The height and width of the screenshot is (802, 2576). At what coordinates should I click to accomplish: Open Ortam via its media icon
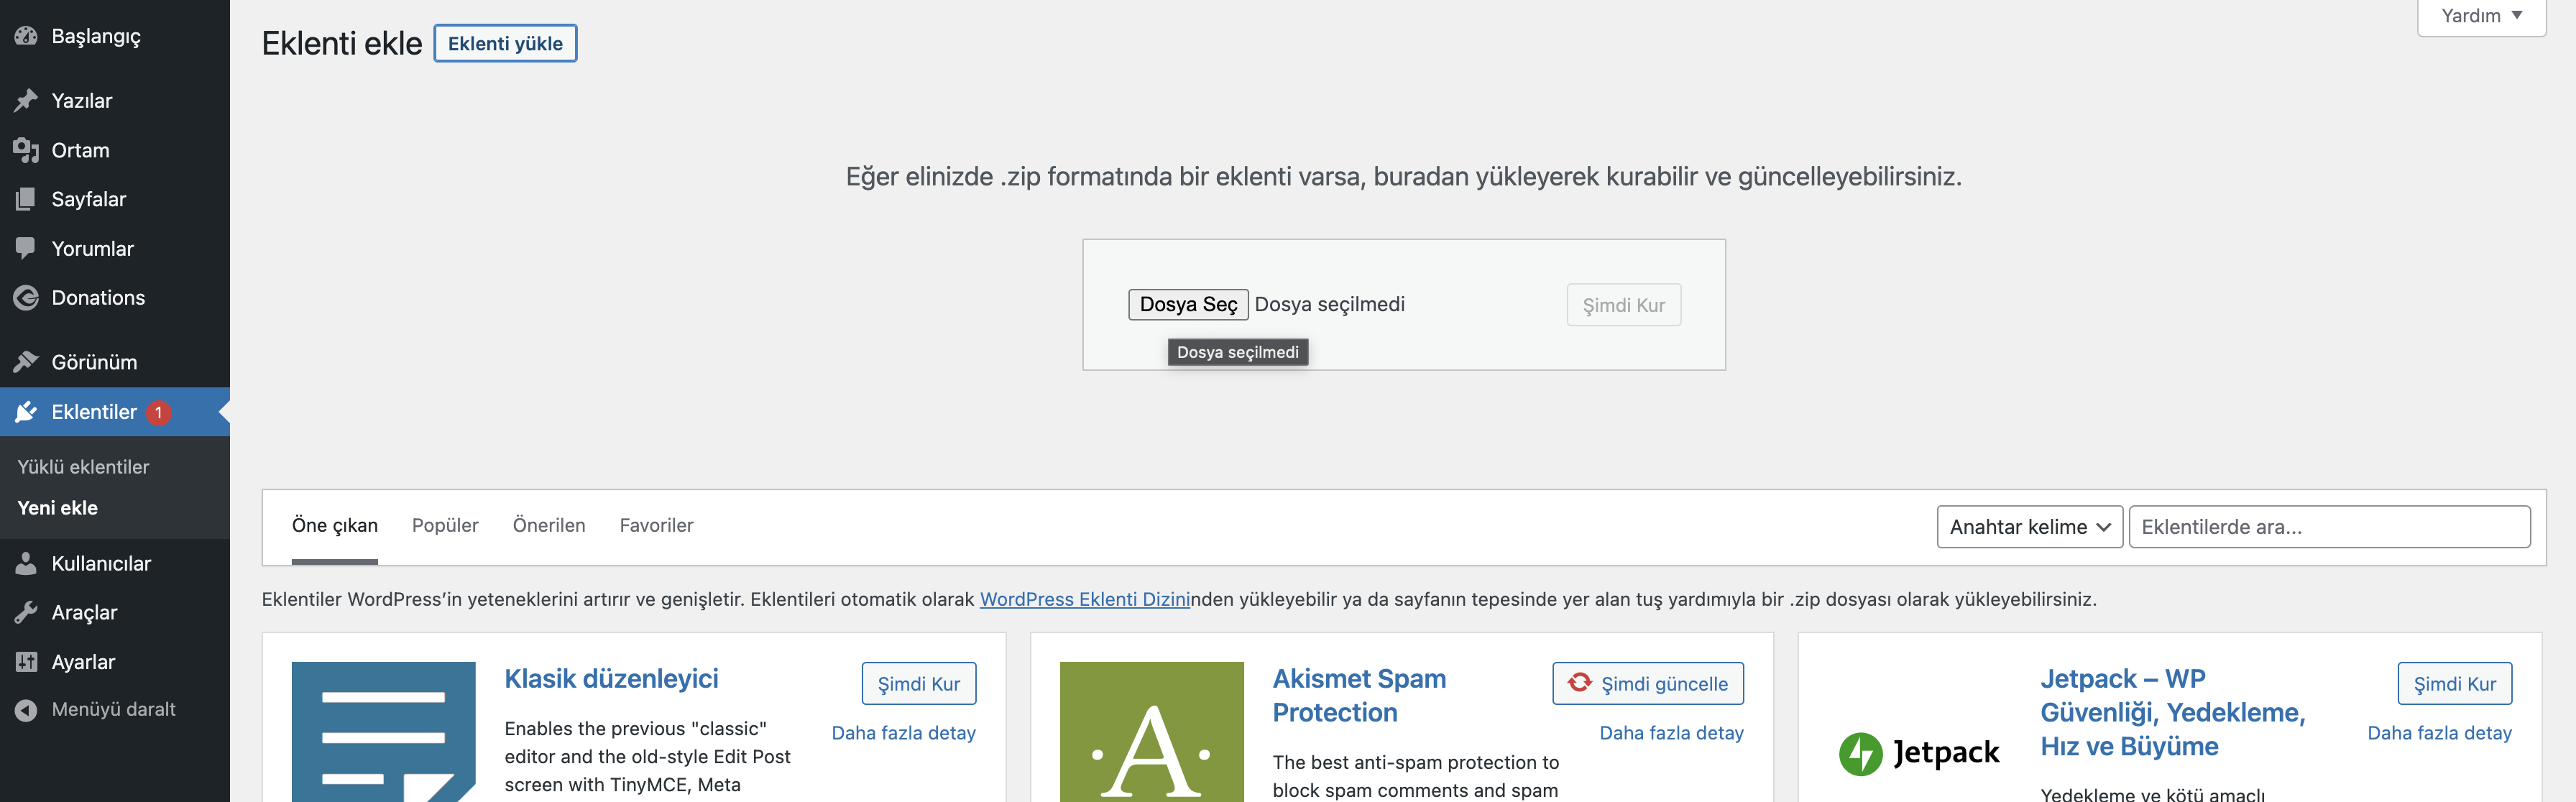point(26,150)
